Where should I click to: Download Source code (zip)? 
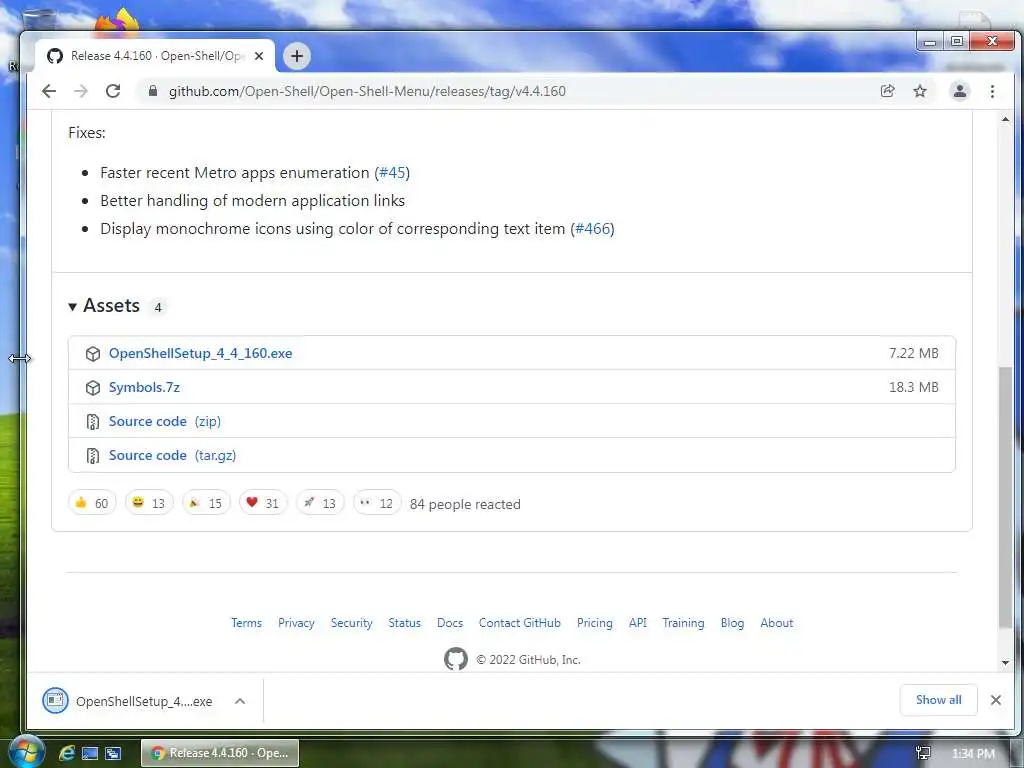[x=165, y=421]
